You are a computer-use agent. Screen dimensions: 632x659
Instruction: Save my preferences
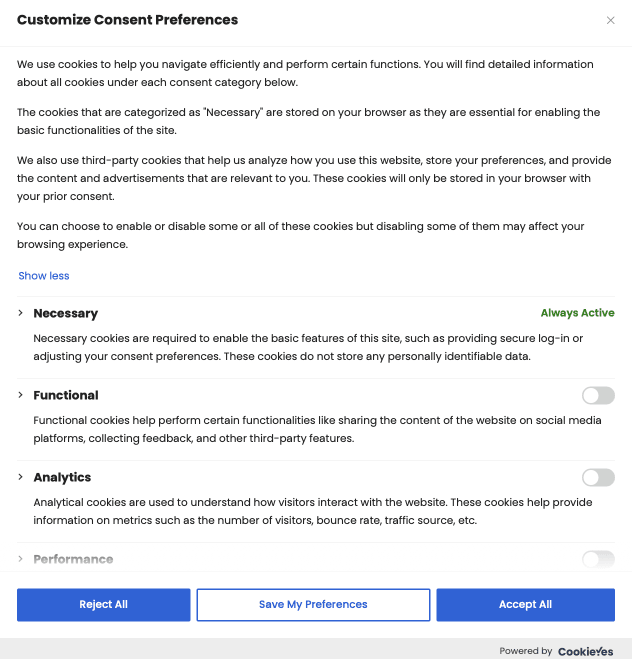pyautogui.click(x=313, y=604)
